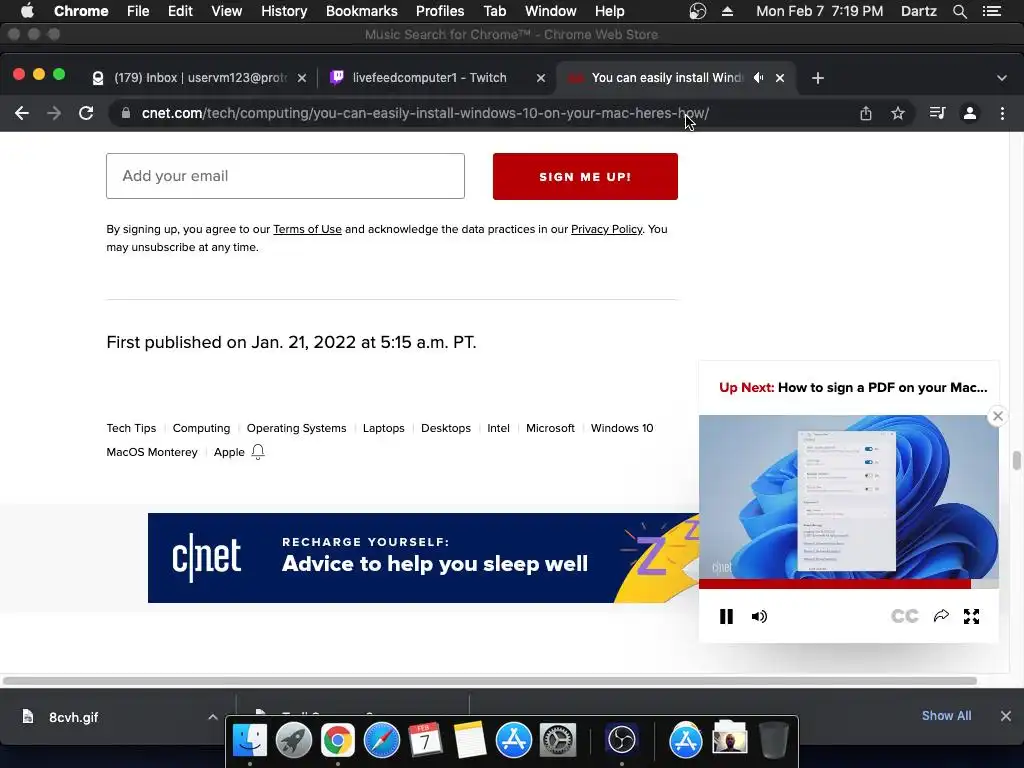The height and width of the screenshot is (768, 1024).
Task: Open a new tab
Action: pos(818,78)
